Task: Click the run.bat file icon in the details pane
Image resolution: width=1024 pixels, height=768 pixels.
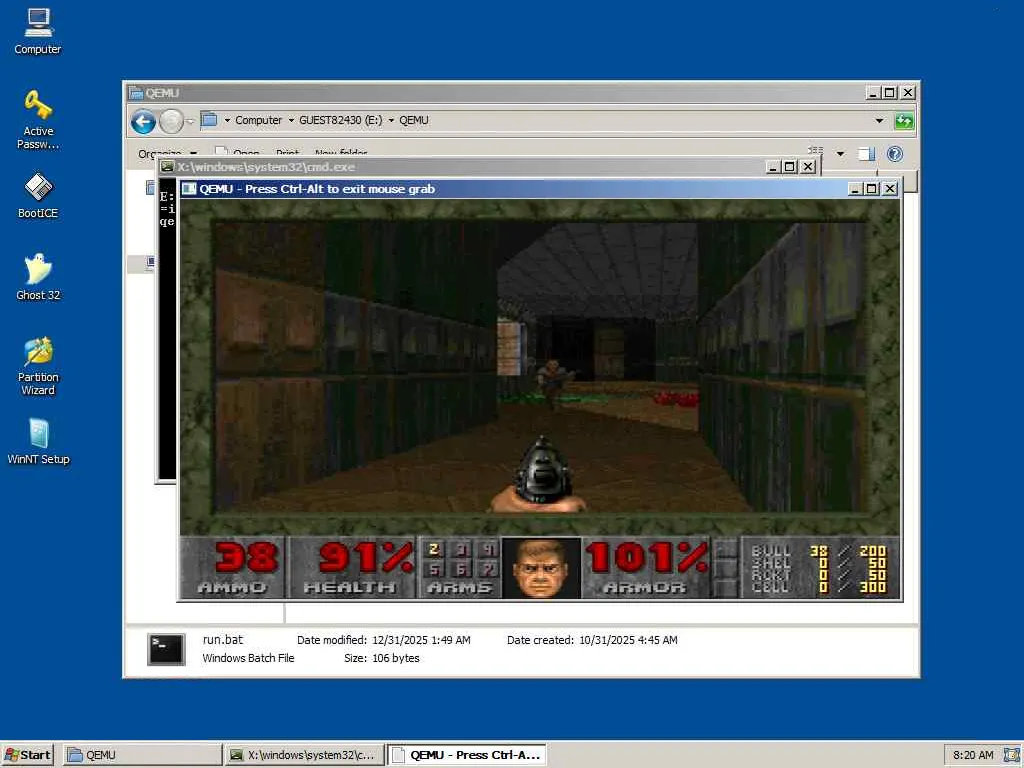Action: point(166,649)
